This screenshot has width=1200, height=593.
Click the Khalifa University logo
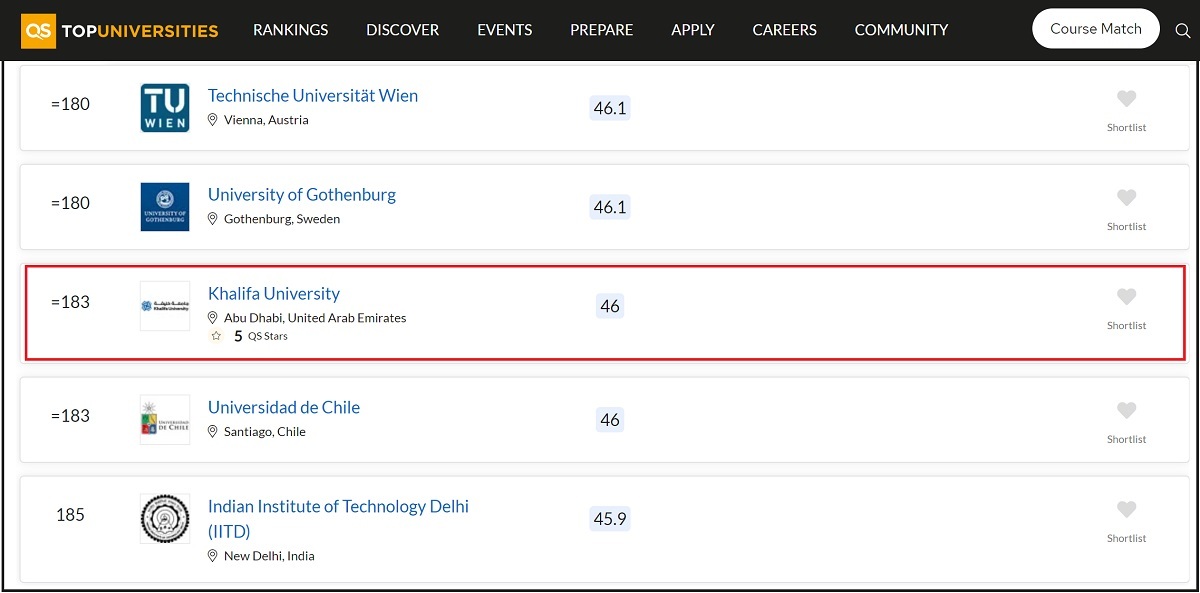tap(165, 306)
